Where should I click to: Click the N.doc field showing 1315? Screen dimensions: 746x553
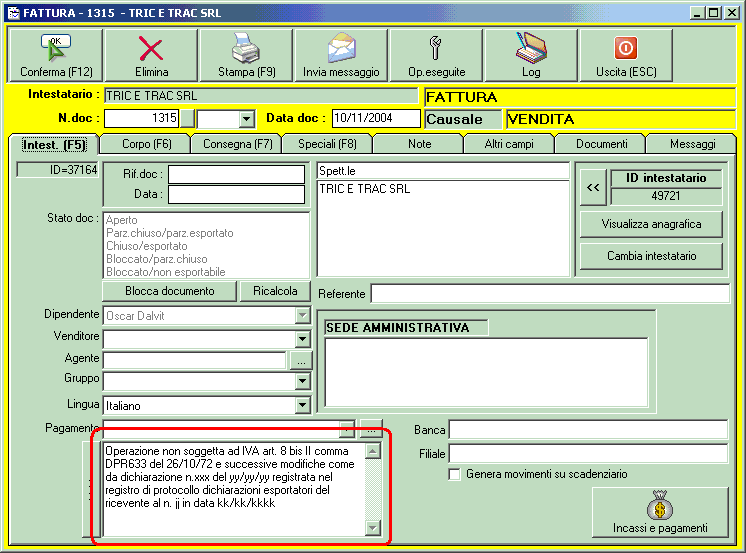(x=141, y=118)
